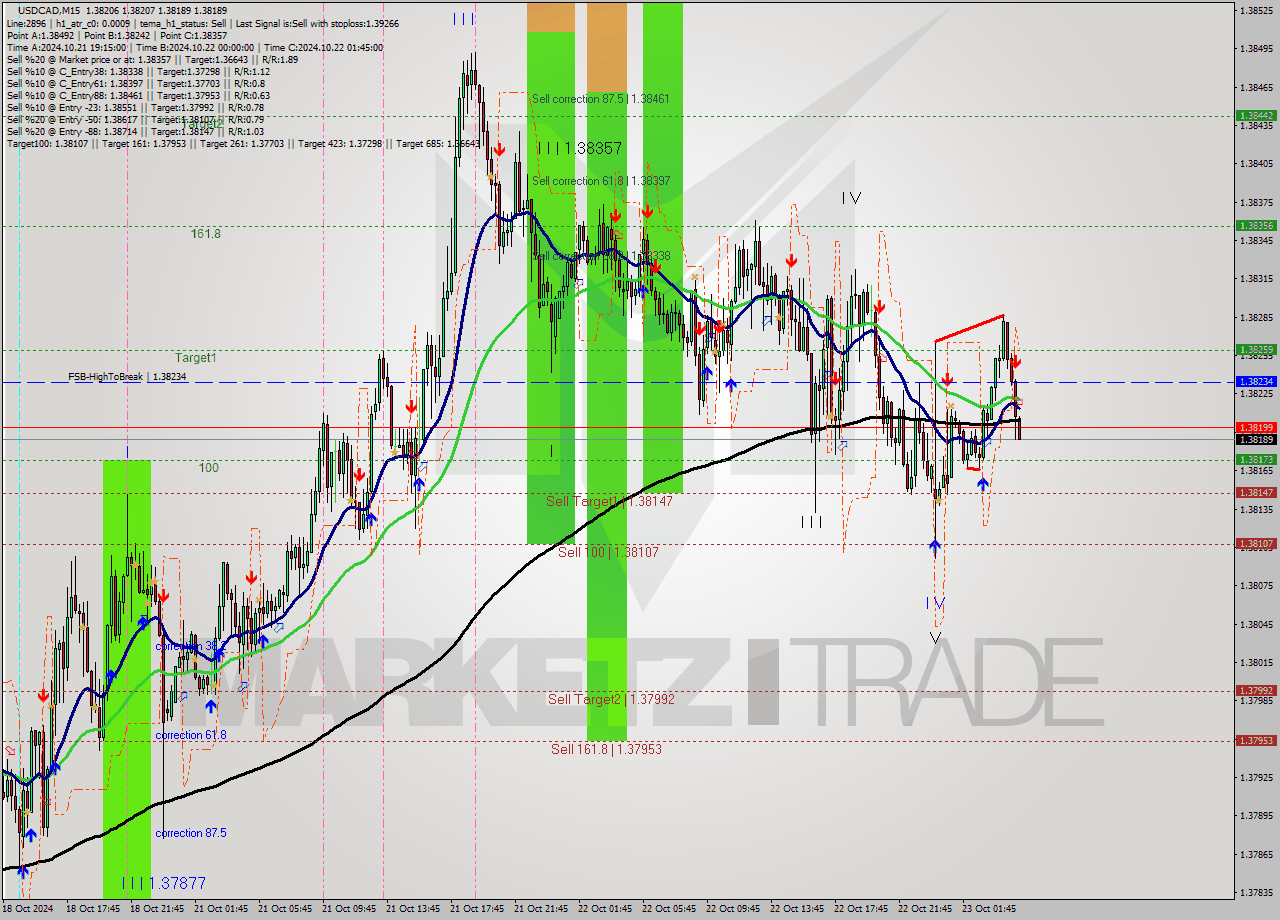This screenshot has width=1280, height=920.
Task: Click the '23 Oct 01:45' time axis label
Action: [988, 909]
